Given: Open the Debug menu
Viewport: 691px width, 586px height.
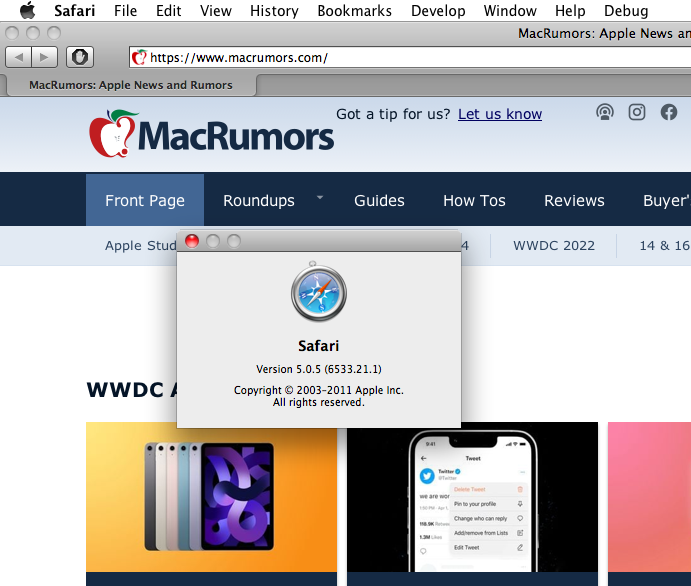Looking at the screenshot, I should point(626,11).
